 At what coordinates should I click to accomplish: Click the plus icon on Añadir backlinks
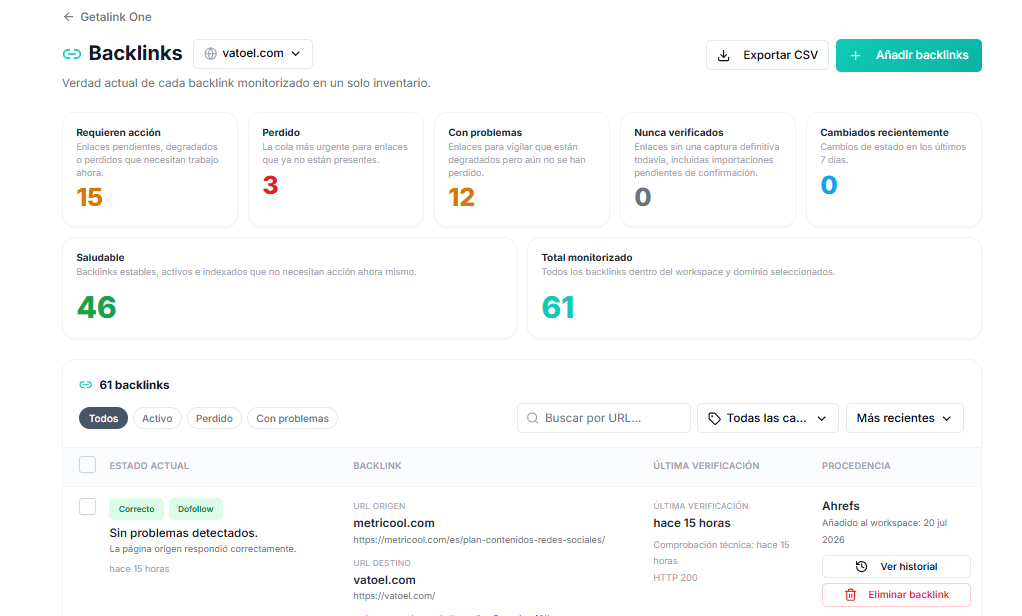click(856, 55)
